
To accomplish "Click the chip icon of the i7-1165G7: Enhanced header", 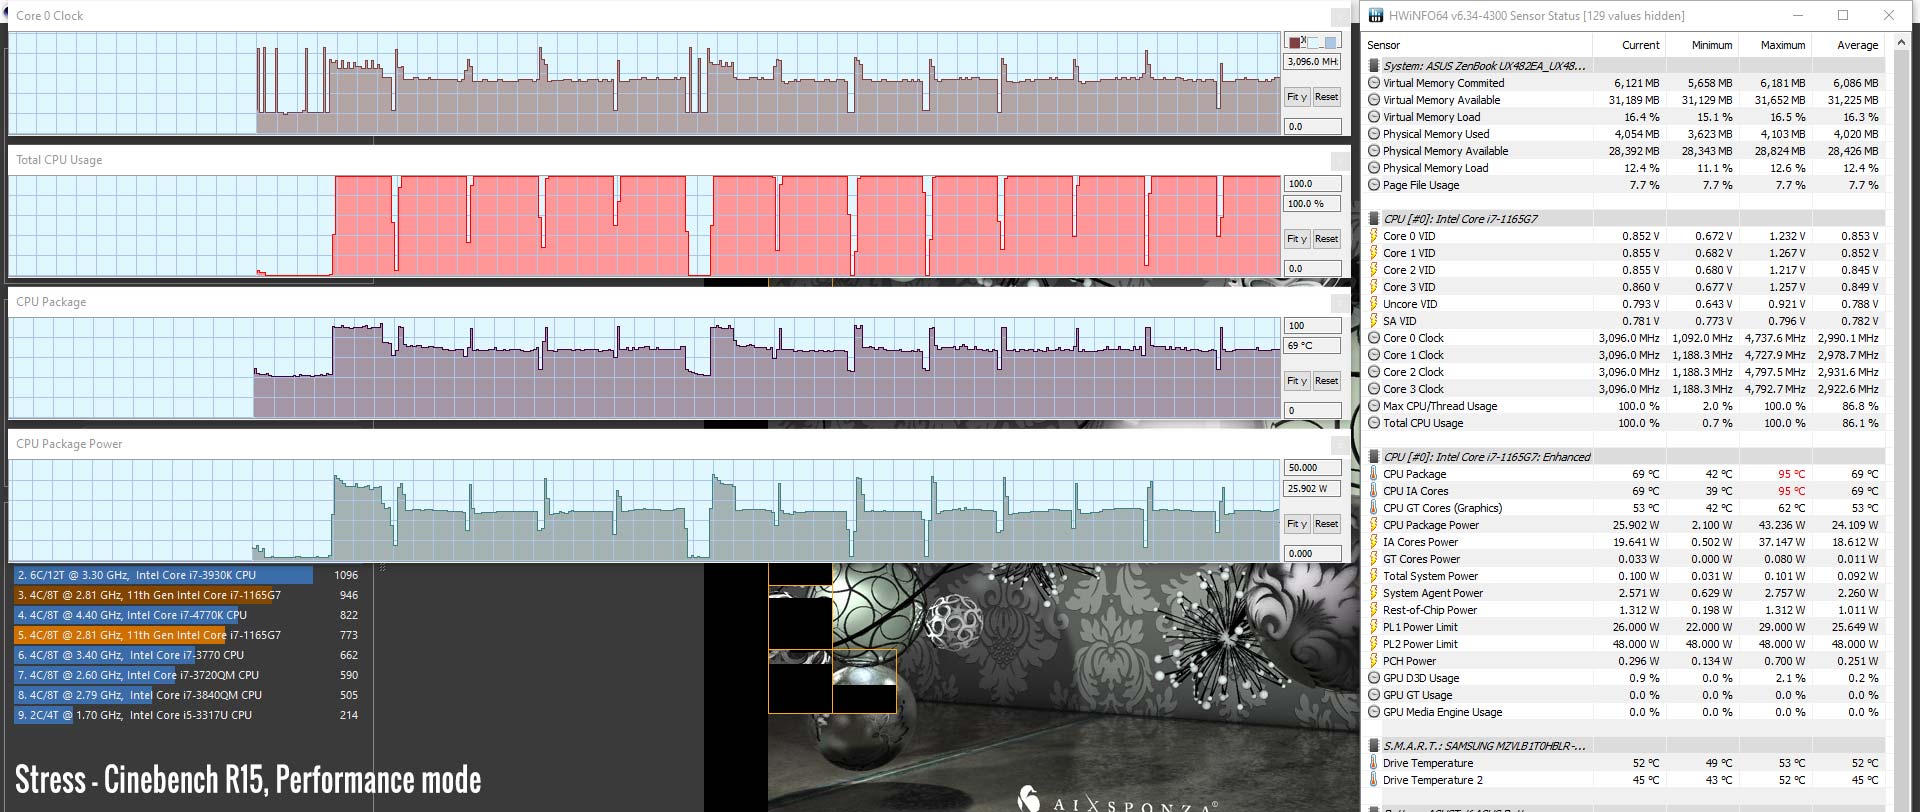I will tap(1374, 457).
